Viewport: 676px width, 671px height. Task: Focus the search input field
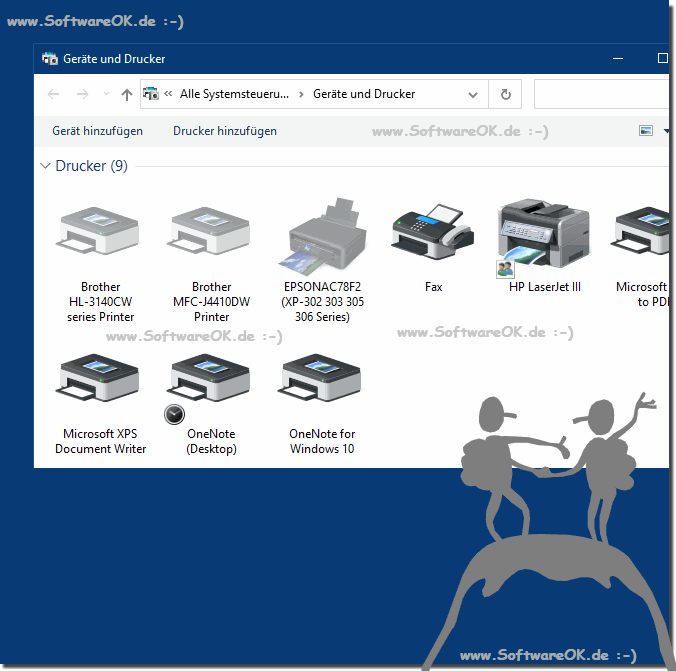coord(601,94)
